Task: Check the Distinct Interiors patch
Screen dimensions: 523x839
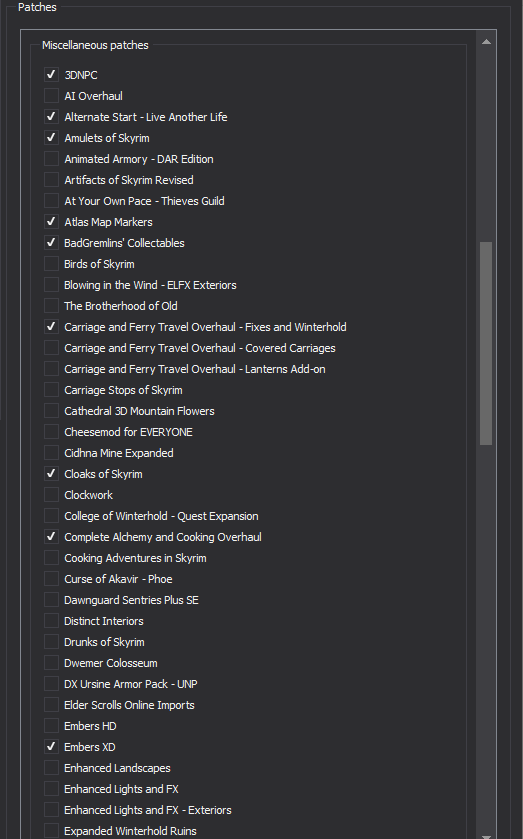Action: (x=51, y=621)
